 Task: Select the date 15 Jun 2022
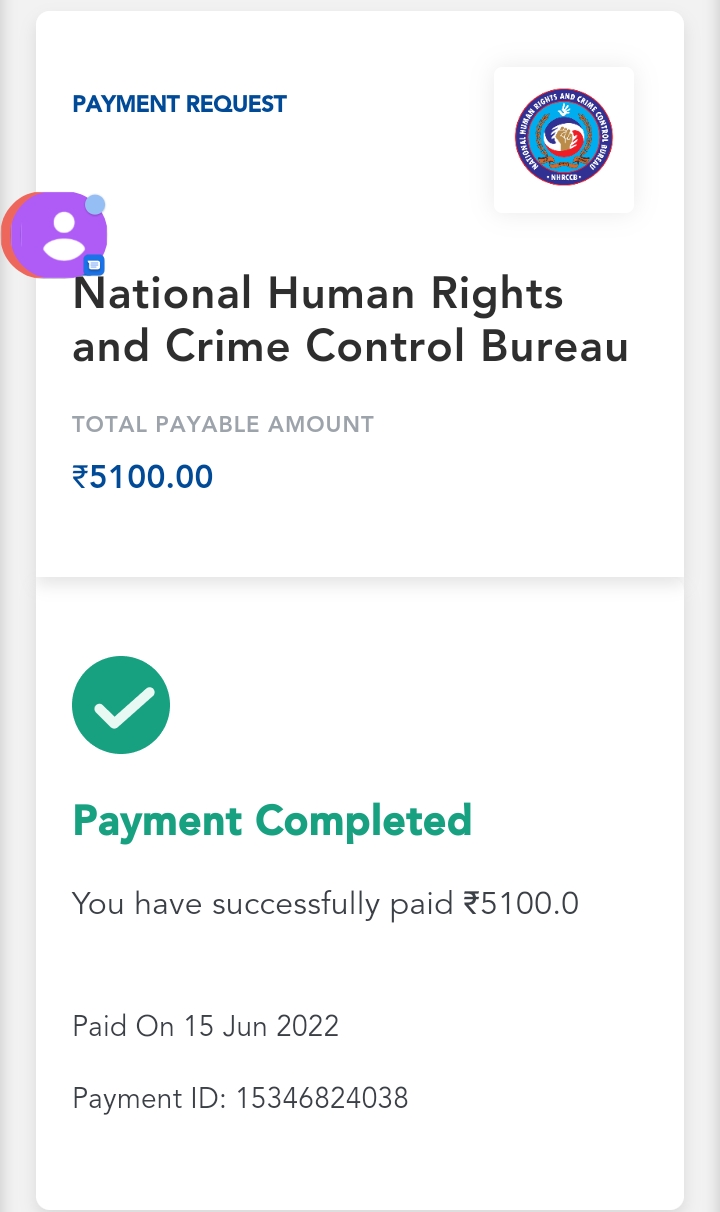261,1026
